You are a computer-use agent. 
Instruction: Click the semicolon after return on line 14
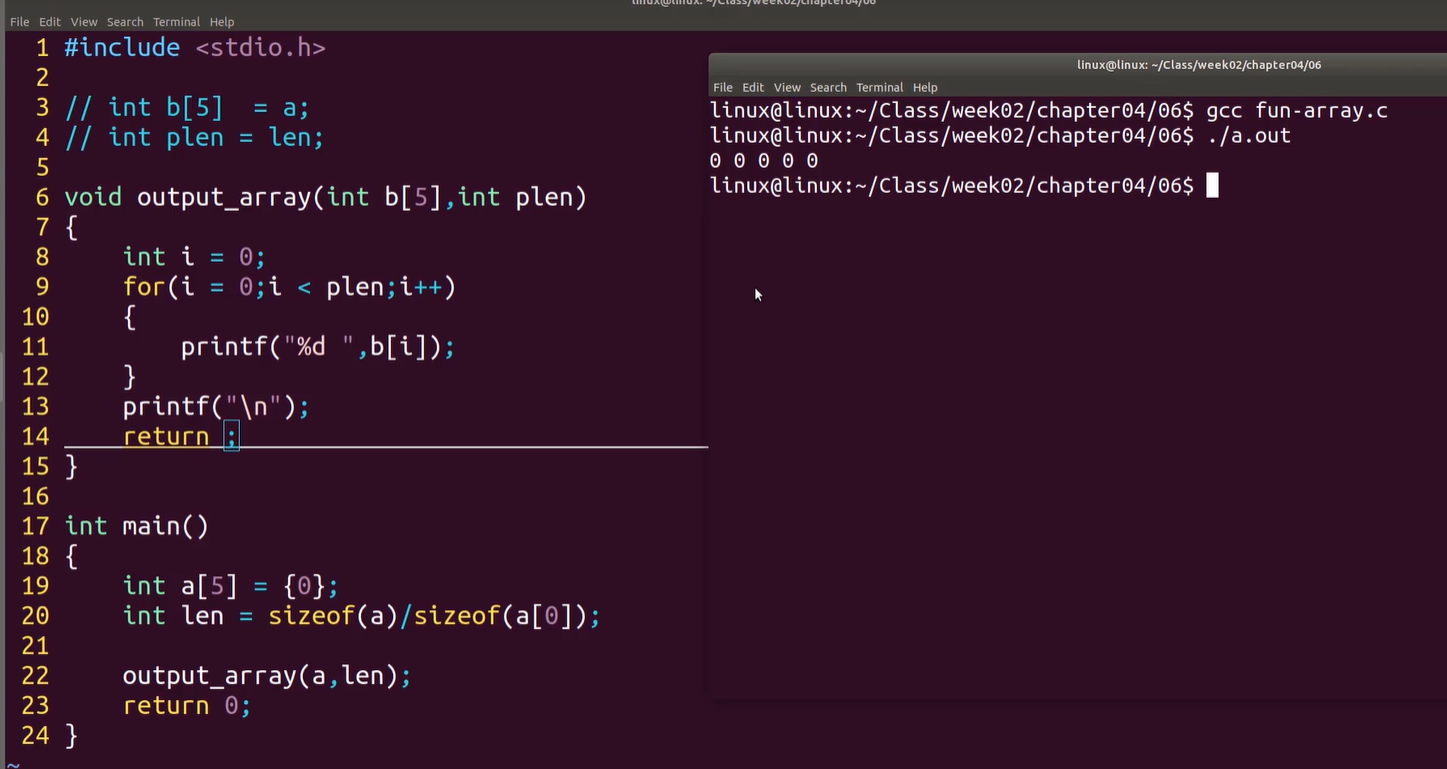(x=231, y=437)
